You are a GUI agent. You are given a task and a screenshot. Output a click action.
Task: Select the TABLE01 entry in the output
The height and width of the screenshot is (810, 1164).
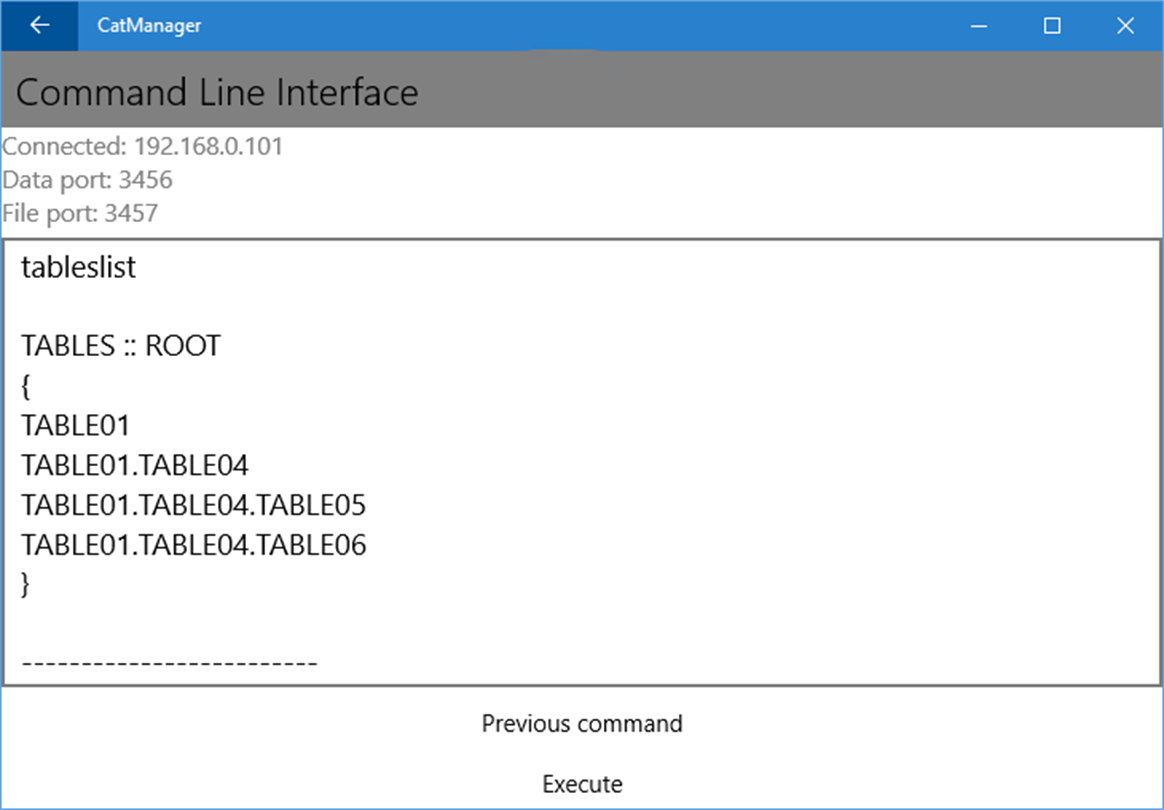[76, 426]
